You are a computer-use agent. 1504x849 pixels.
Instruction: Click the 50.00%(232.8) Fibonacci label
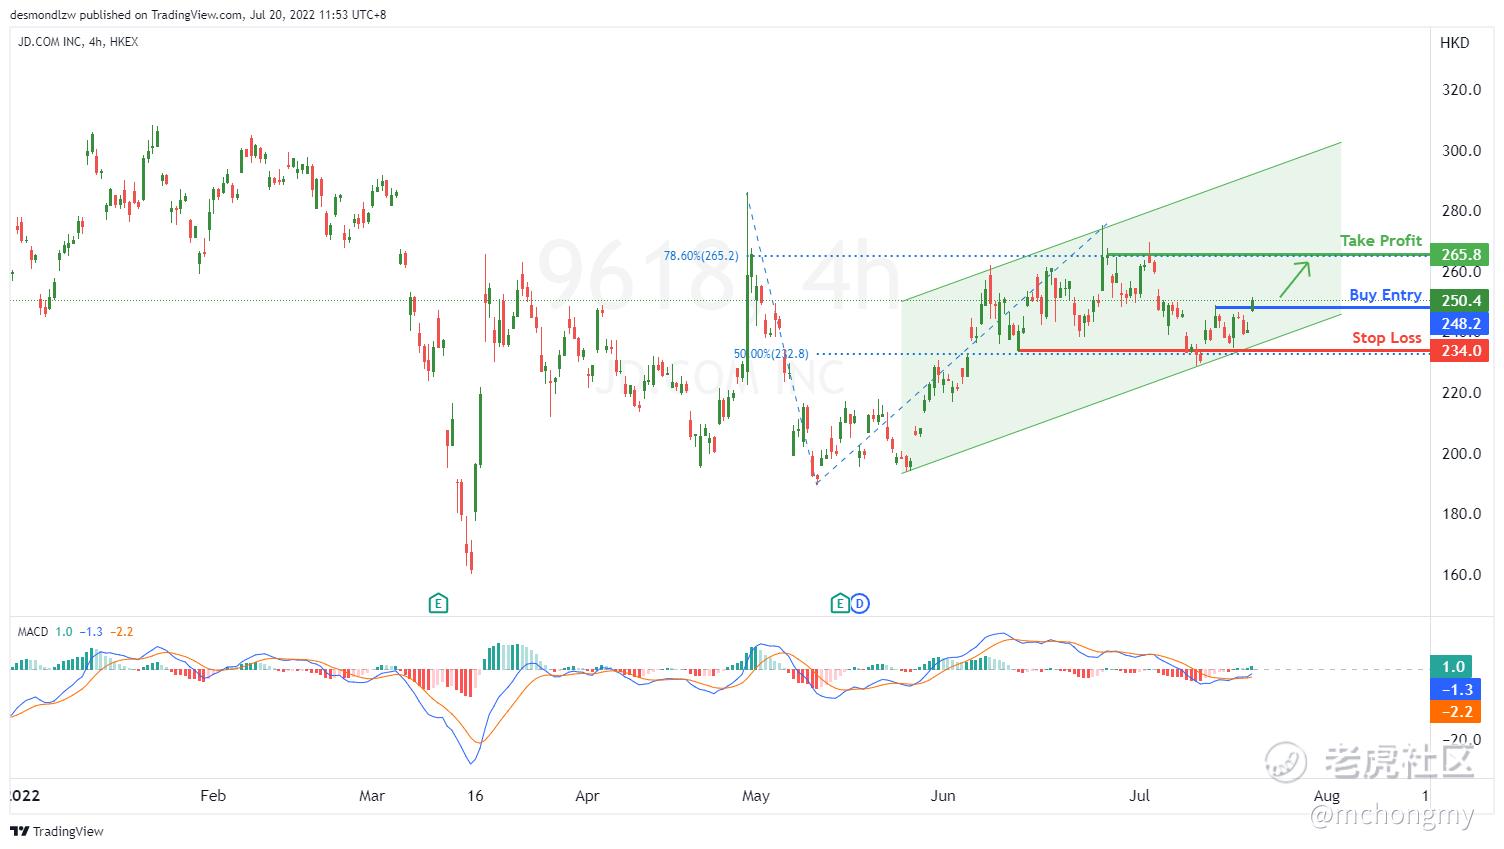pyautogui.click(x=771, y=354)
